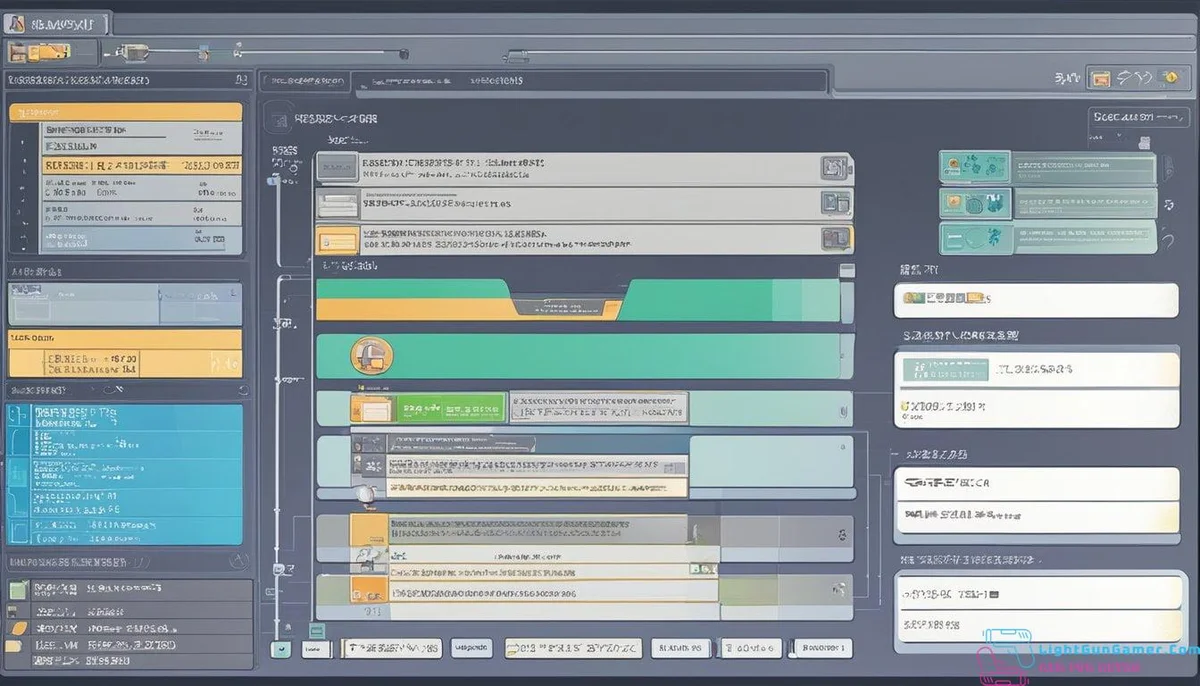Click the icon at the right end of the third list row
1200x686 pixels.
click(x=835, y=238)
